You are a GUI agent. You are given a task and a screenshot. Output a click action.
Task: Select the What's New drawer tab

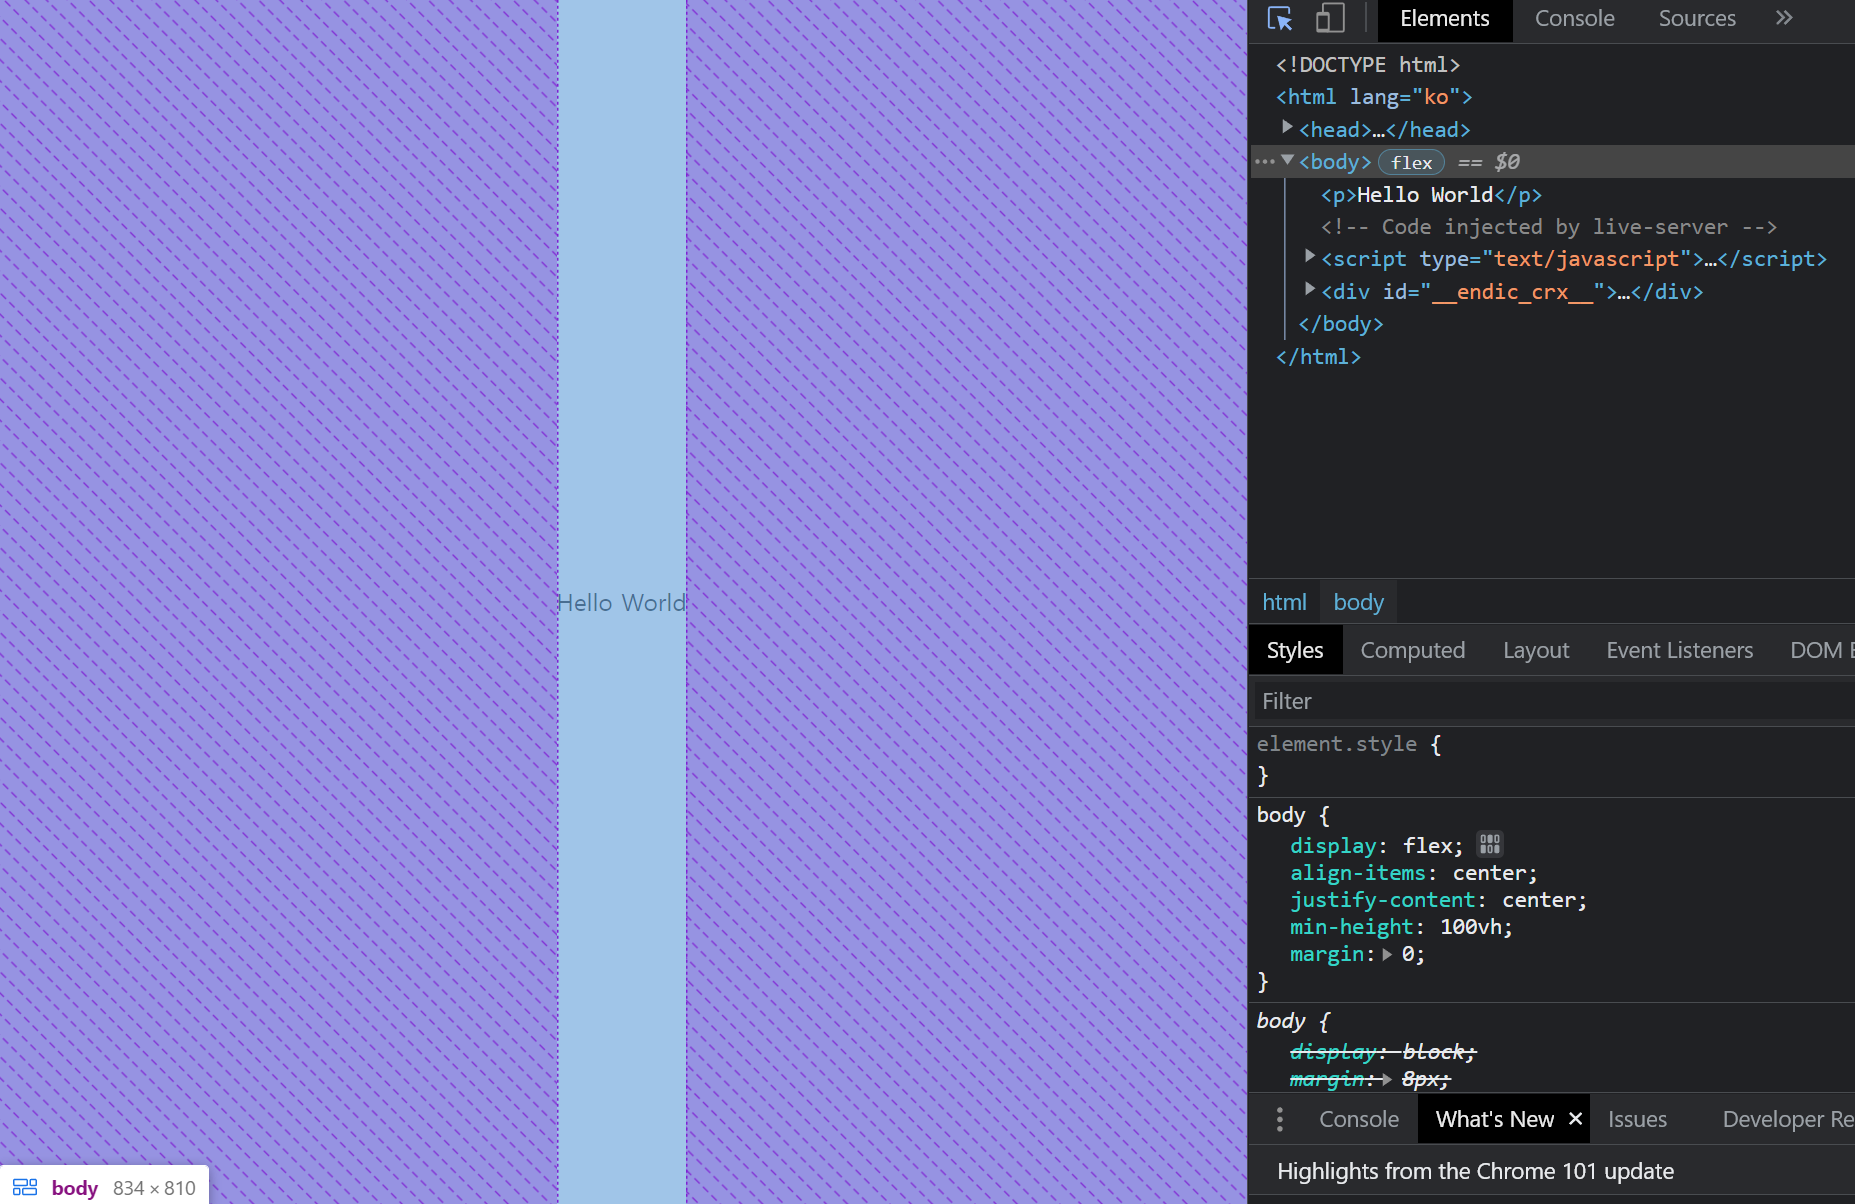1494,1119
